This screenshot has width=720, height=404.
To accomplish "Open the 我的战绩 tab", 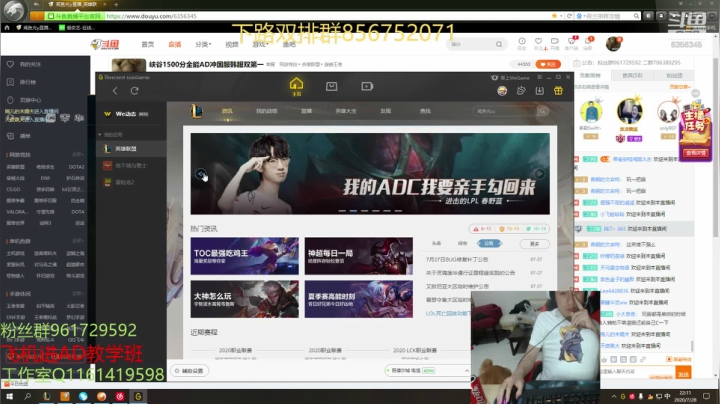I will [266, 111].
